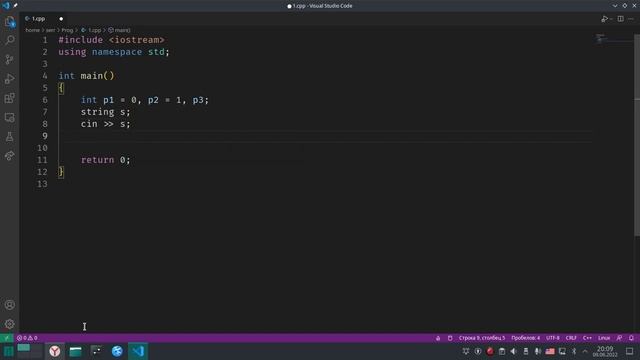This screenshot has height=360, width=640.
Task: Click the virtual desktop pager on taskbar
Action: 30,351
